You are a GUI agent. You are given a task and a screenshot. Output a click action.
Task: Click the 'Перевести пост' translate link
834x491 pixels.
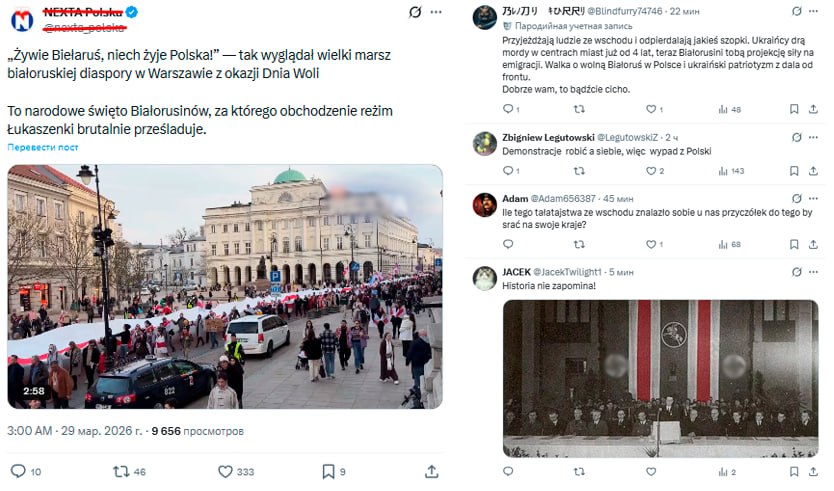tap(43, 147)
